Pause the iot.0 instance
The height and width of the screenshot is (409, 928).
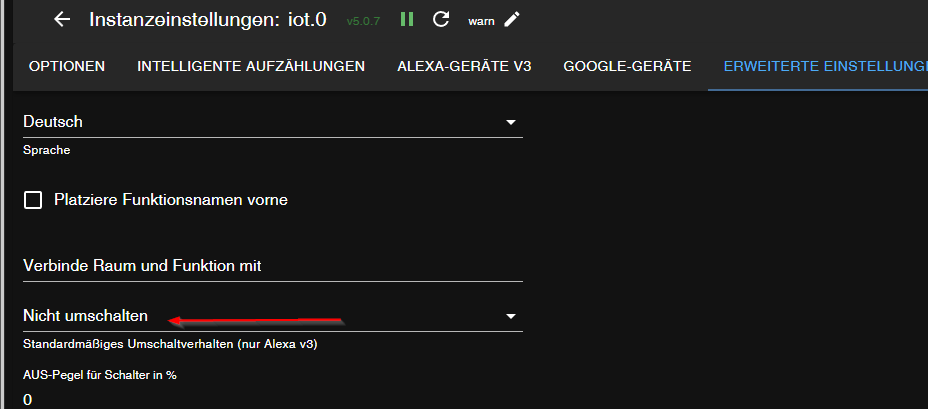(407, 19)
